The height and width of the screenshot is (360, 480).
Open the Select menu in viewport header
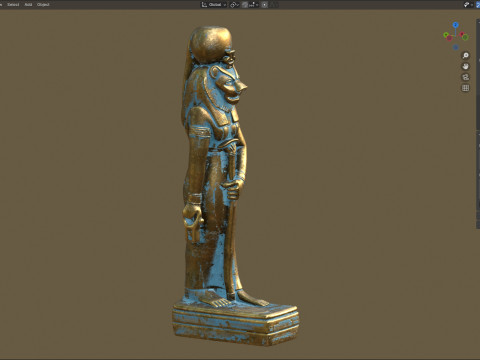[13, 5]
